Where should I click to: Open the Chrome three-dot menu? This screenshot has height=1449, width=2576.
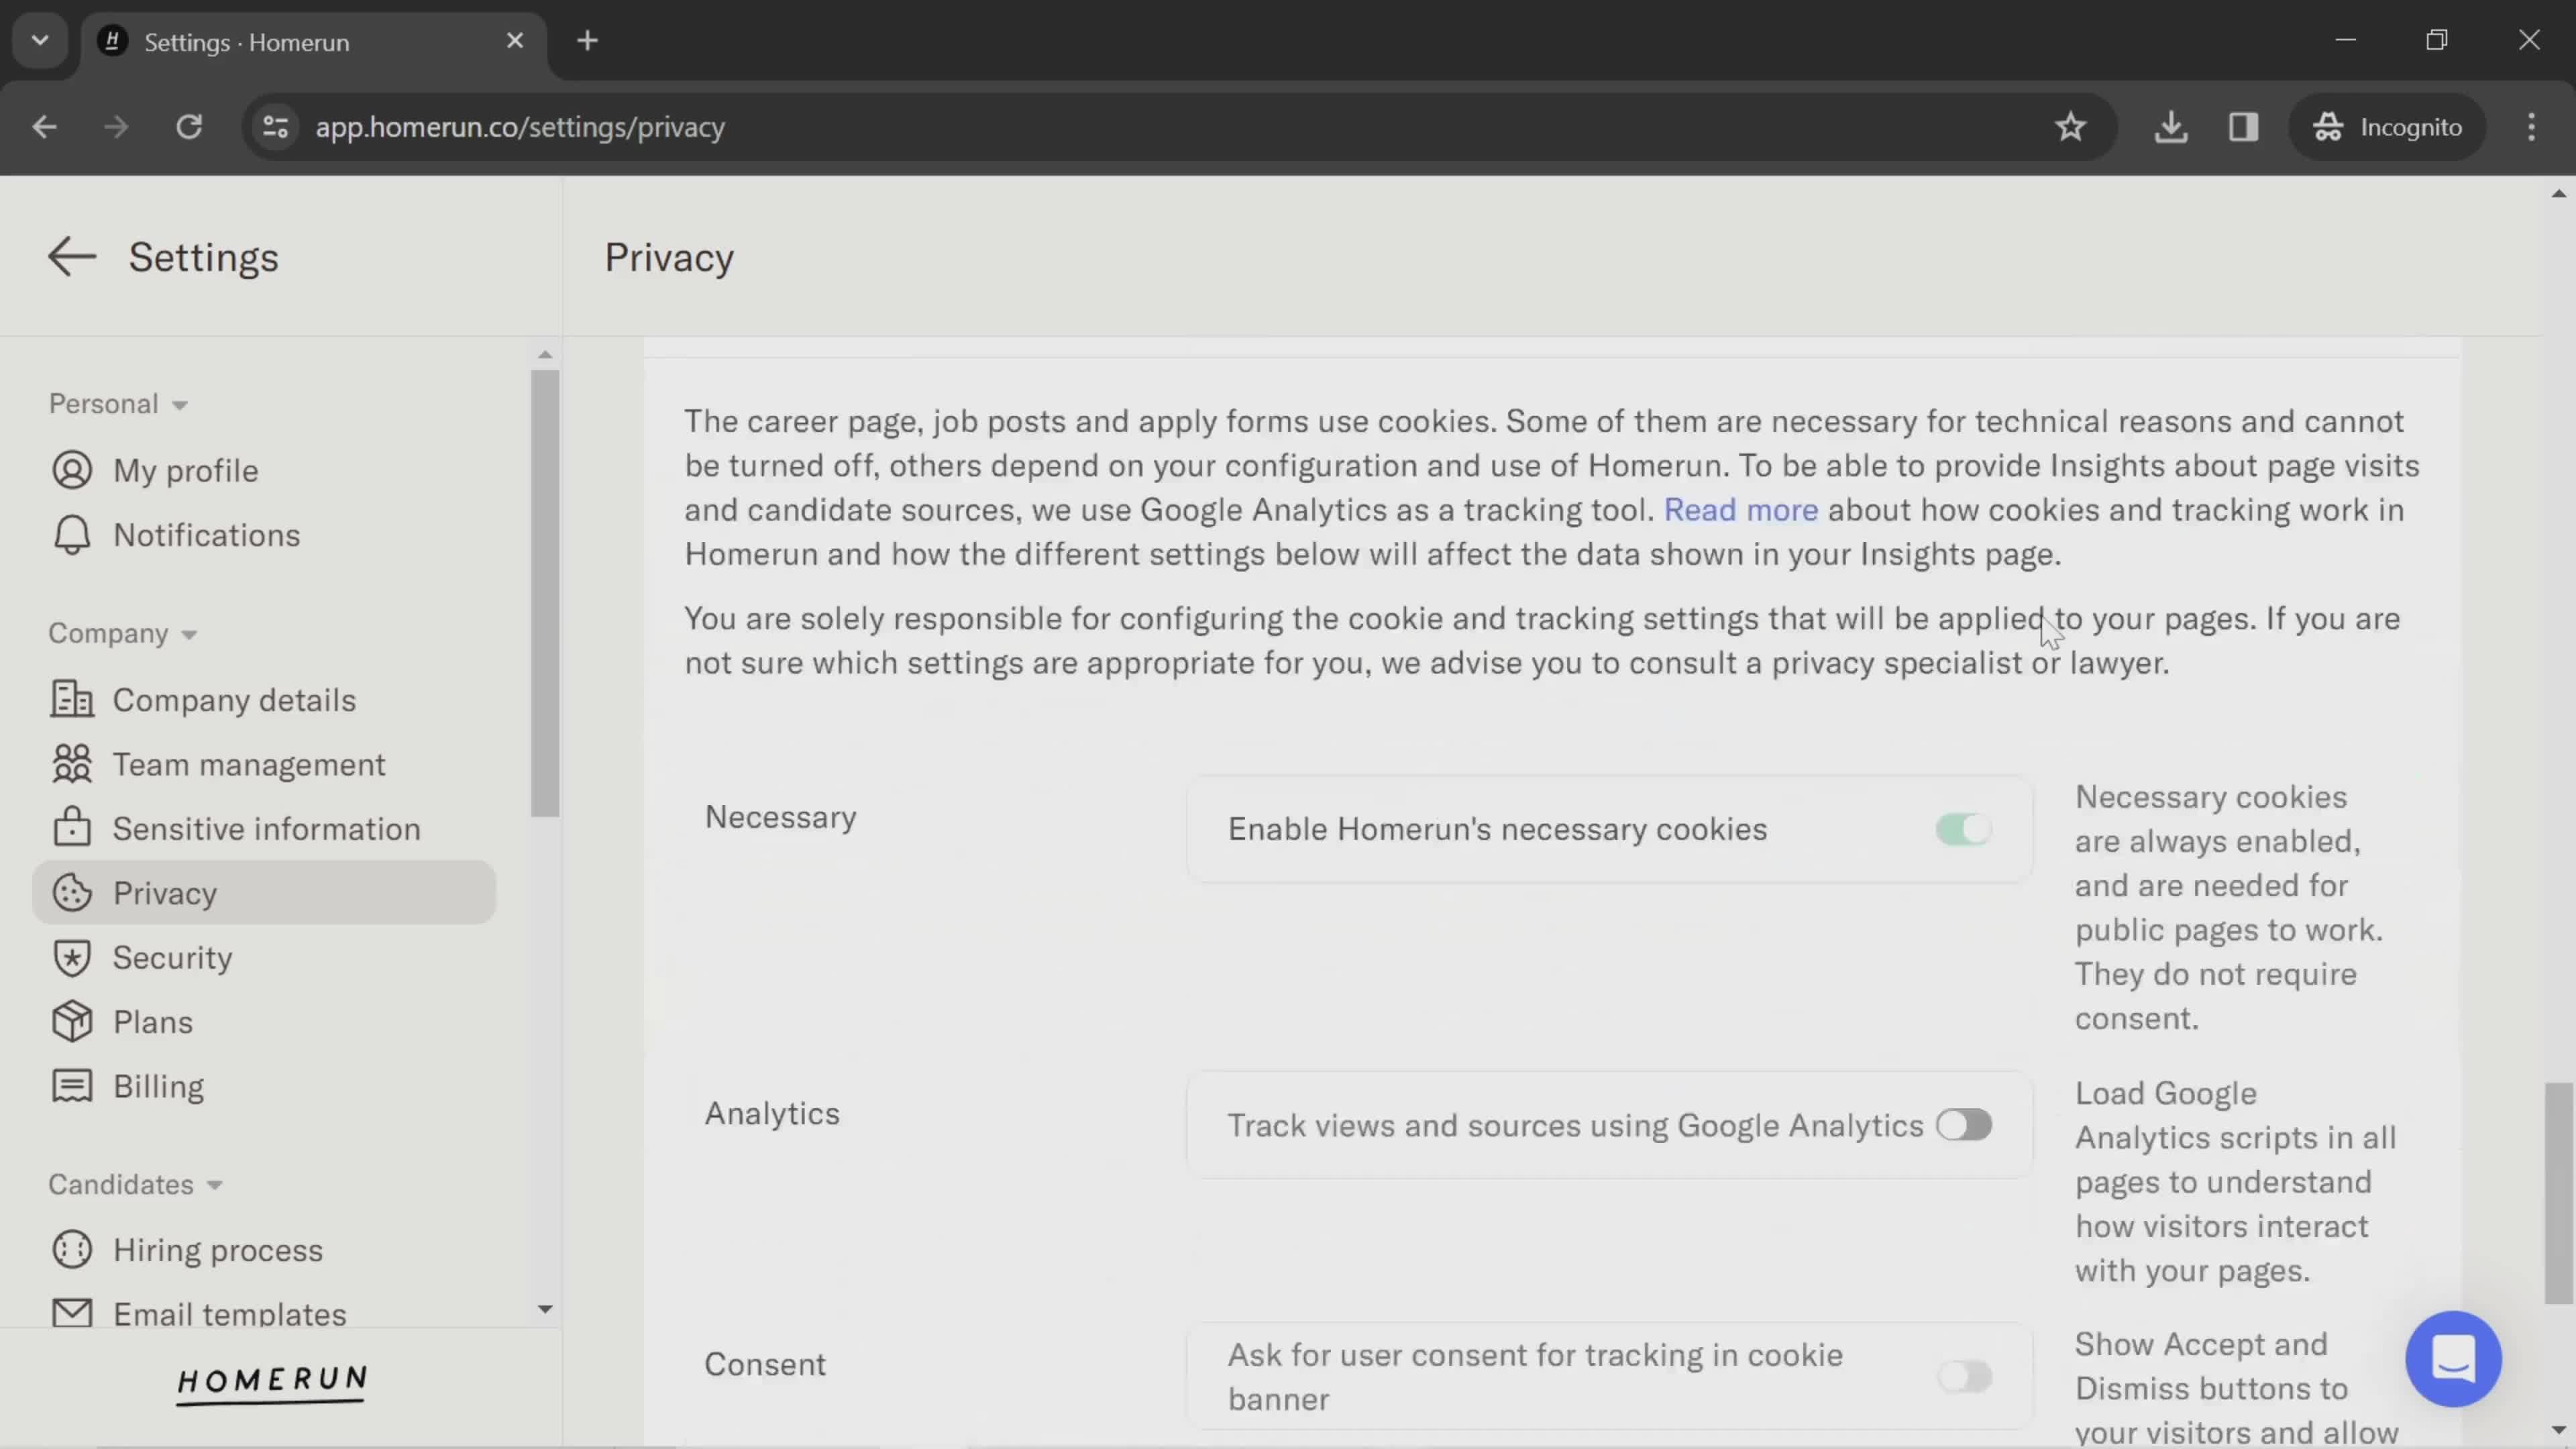point(2531,127)
